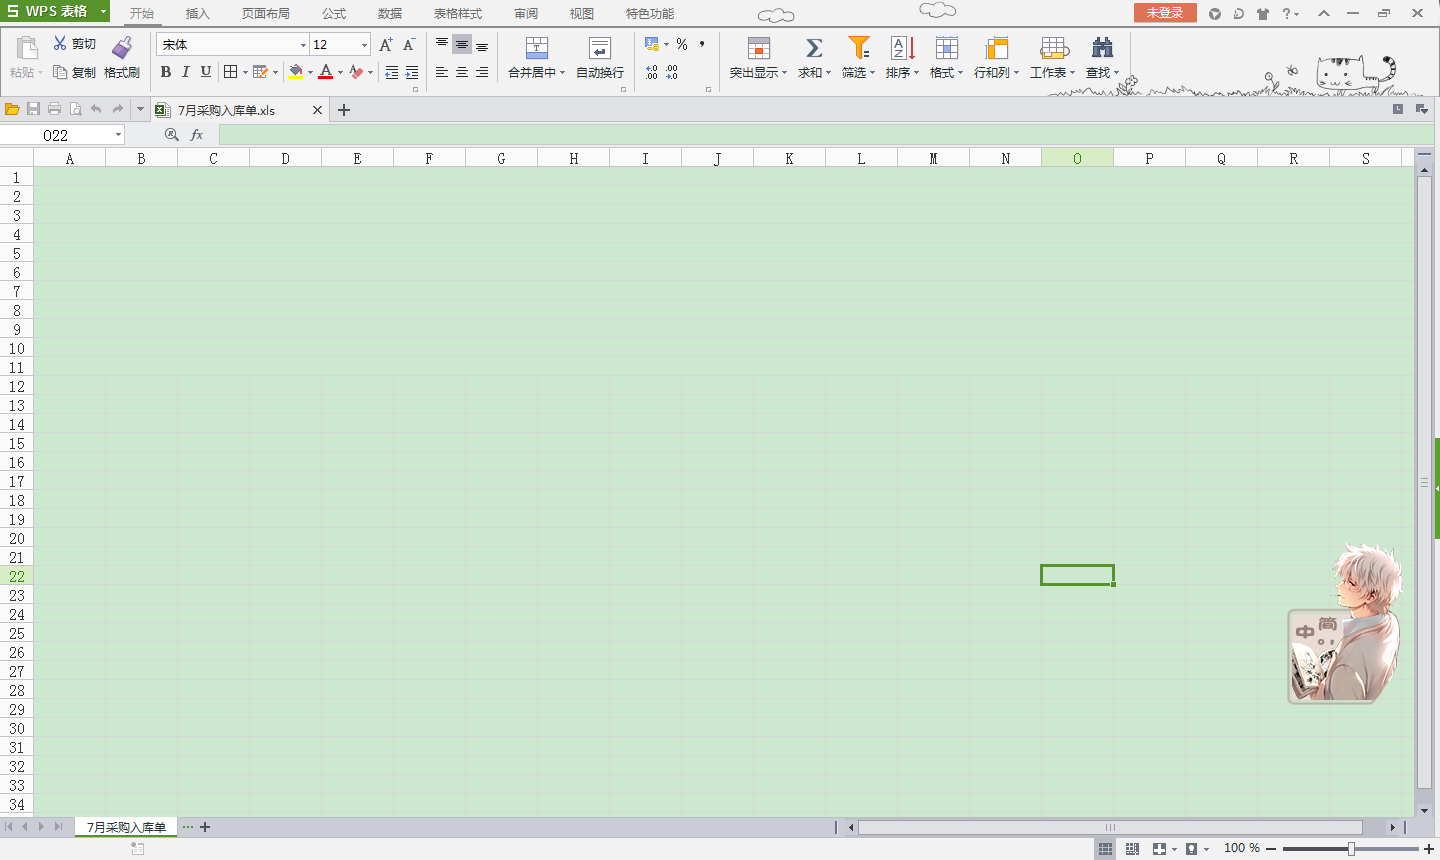1440x860 pixels.
Task: Click the increase font size icon
Action: (385, 45)
